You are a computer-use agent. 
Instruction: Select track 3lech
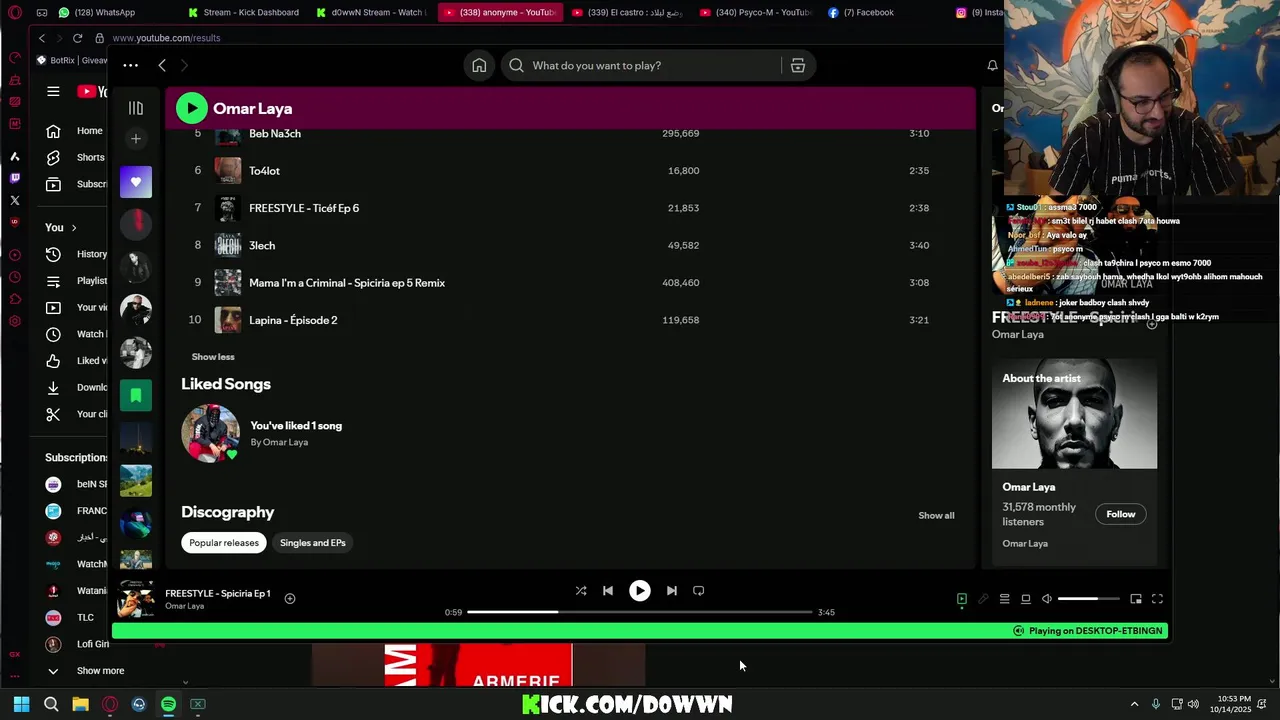coord(262,246)
